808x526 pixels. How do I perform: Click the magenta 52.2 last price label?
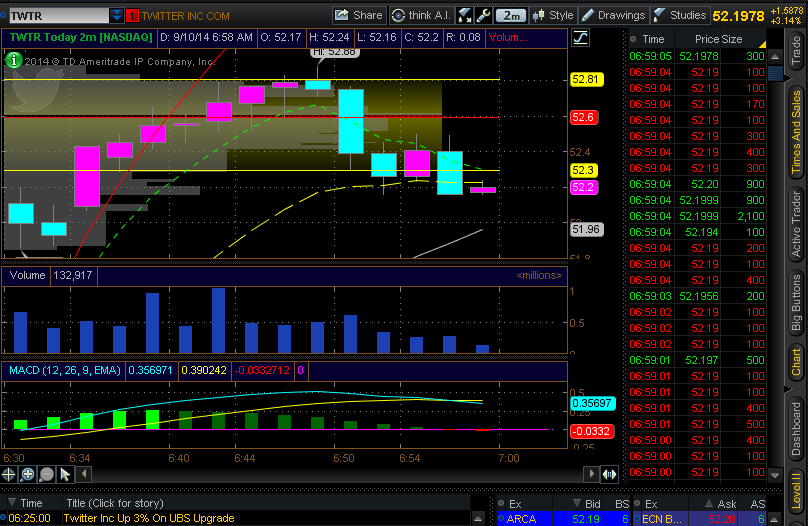tap(583, 188)
